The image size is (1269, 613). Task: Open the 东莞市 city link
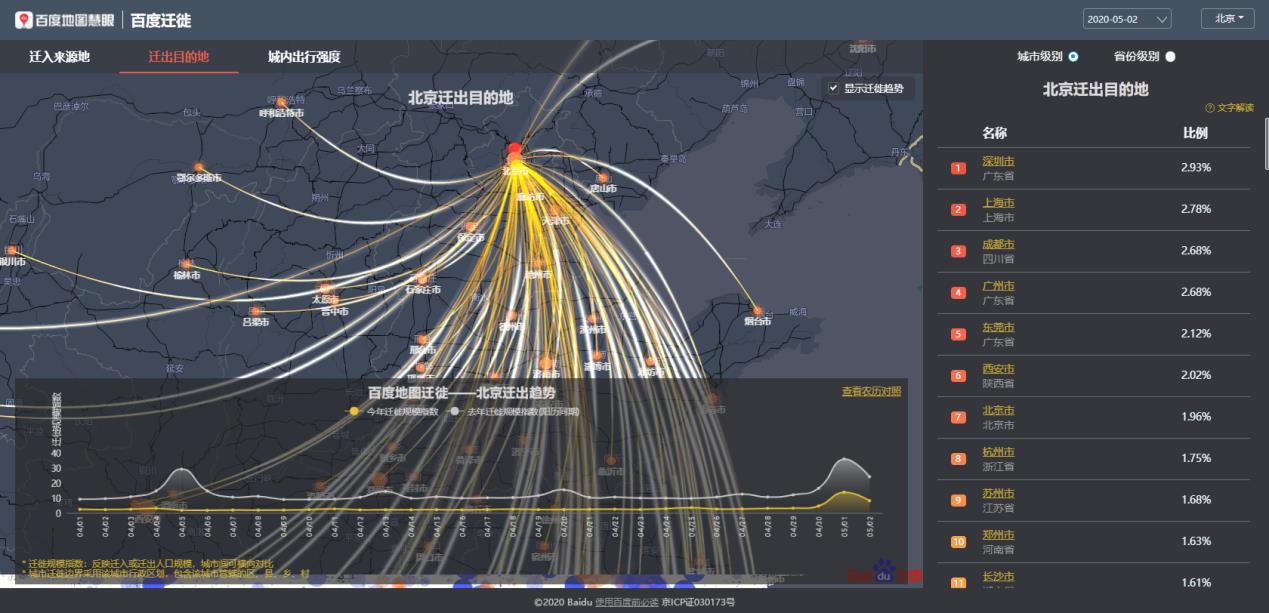(998, 327)
